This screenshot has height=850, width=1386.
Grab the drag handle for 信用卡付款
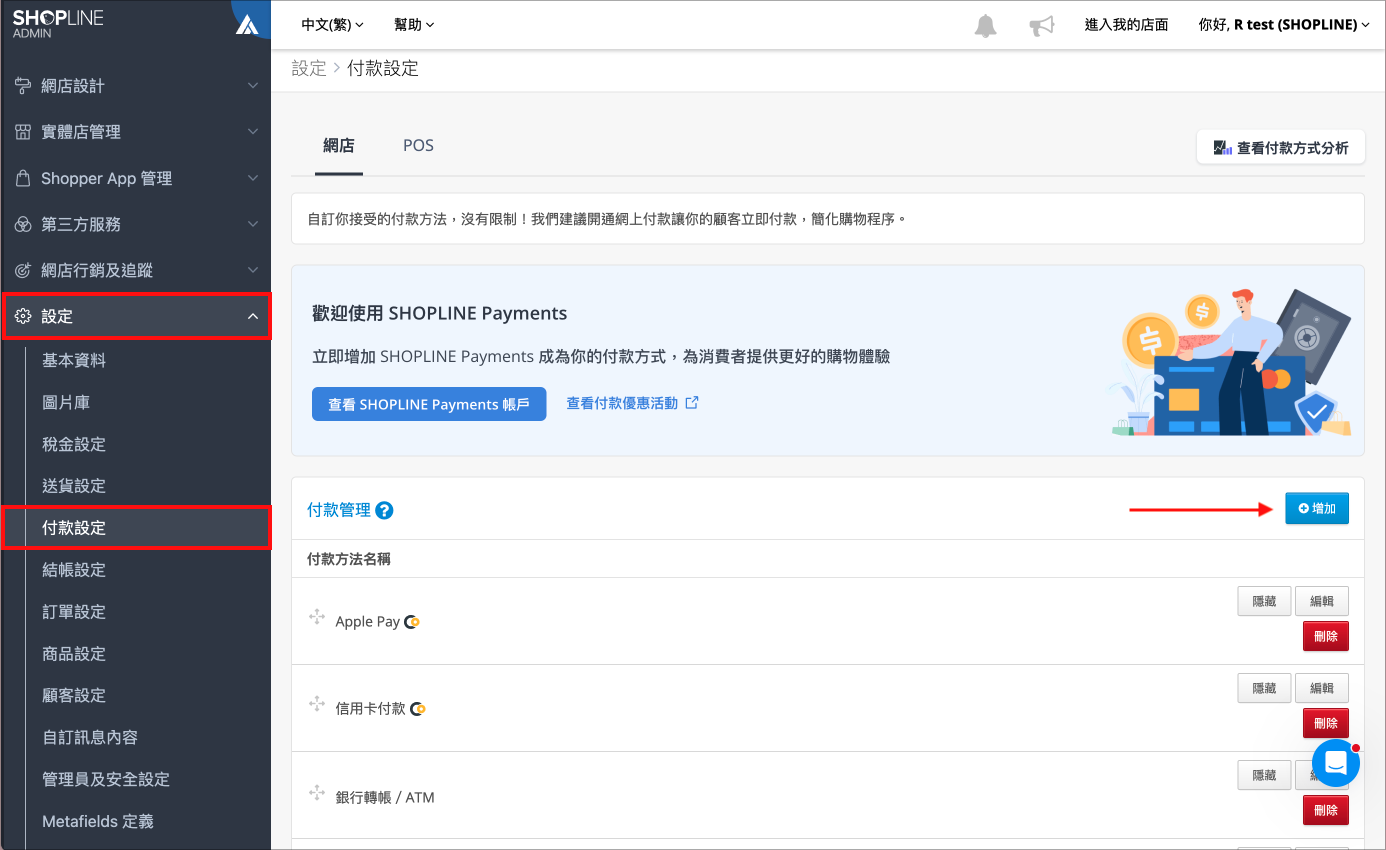tap(317, 704)
